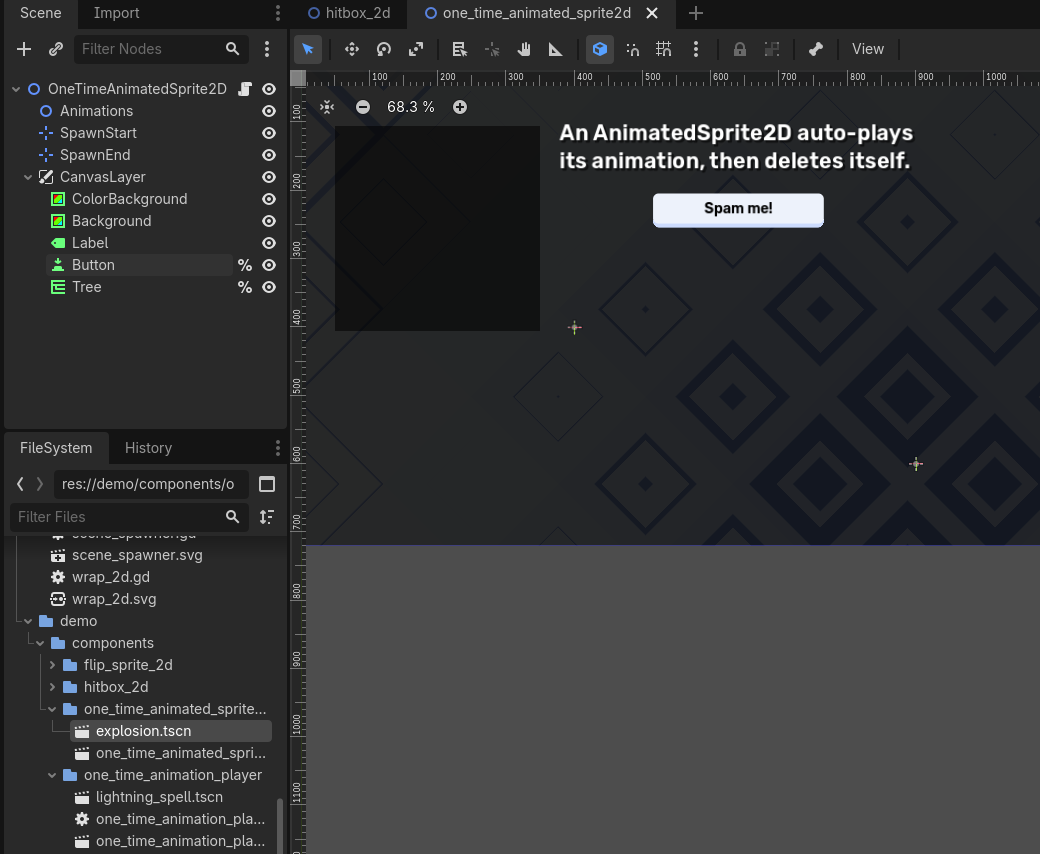Image resolution: width=1040 pixels, height=854 pixels.
Task: Add a new node with the plus icon
Action: coord(24,49)
